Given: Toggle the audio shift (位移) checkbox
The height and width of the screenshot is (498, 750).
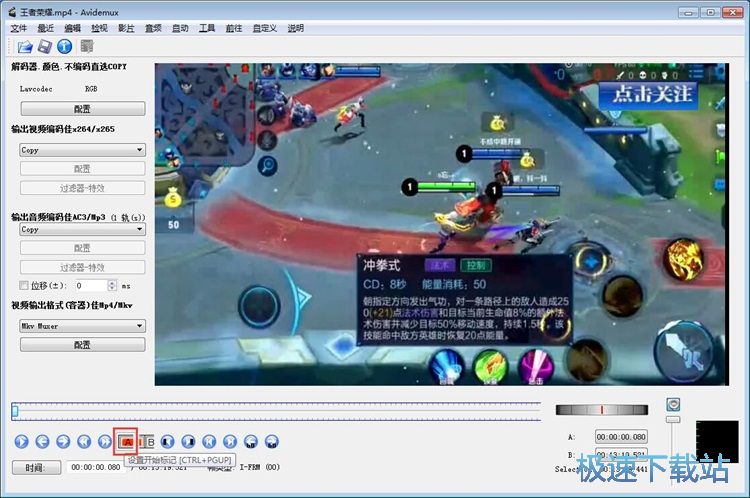Looking at the screenshot, I should point(25,286).
